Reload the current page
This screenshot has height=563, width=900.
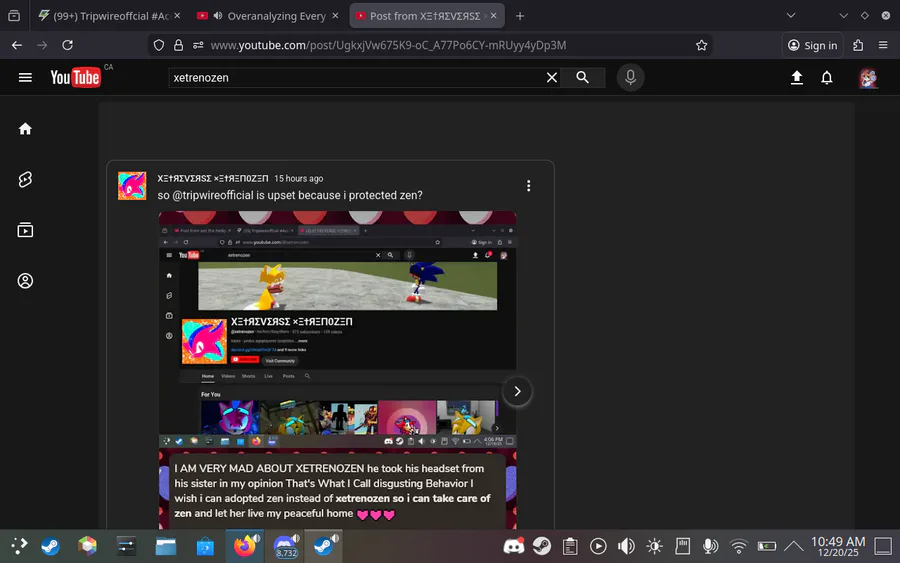tap(67, 45)
